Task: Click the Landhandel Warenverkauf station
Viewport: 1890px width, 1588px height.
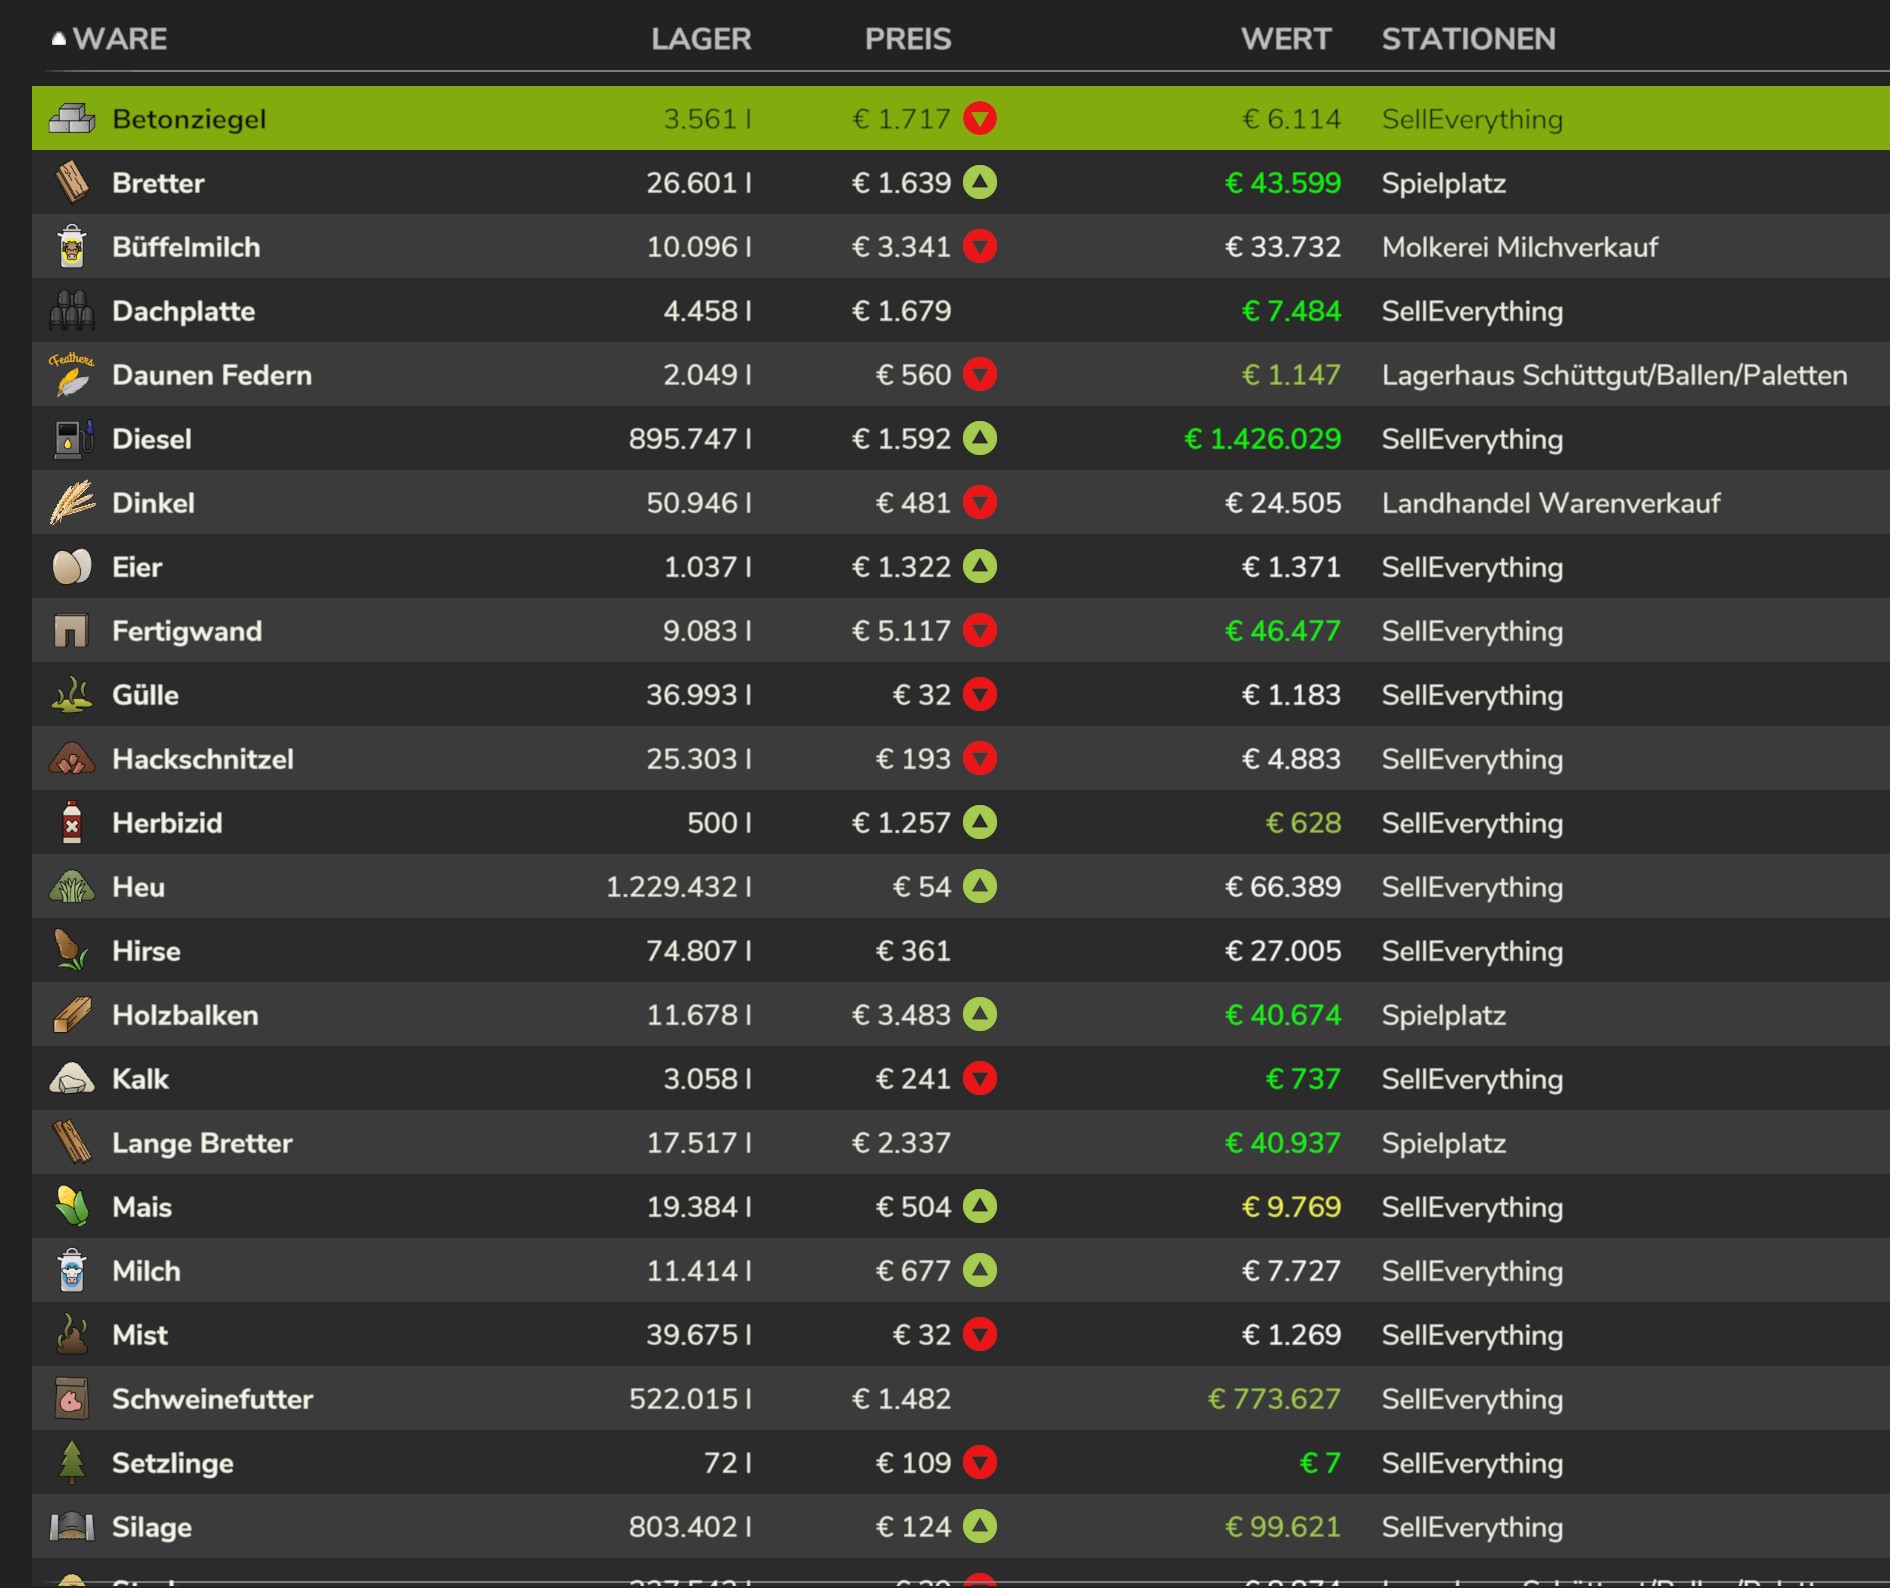Action: point(1551,503)
